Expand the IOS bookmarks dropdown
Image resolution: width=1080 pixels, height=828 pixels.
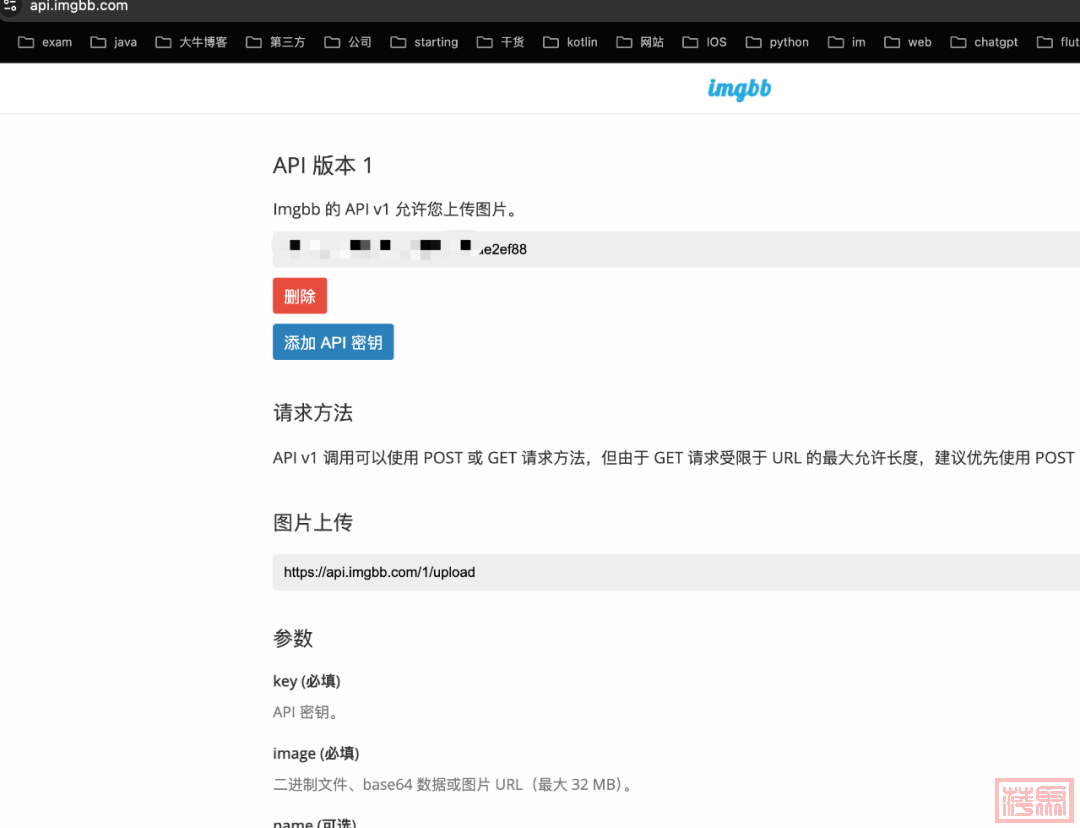704,42
